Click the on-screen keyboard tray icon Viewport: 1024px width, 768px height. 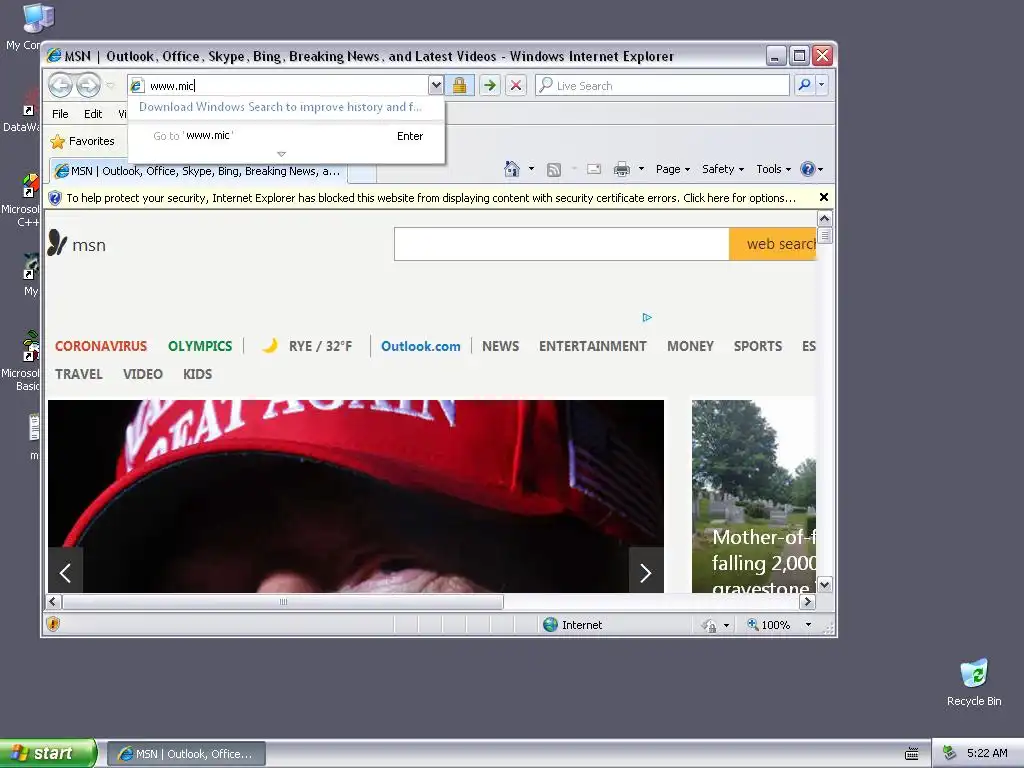point(912,754)
